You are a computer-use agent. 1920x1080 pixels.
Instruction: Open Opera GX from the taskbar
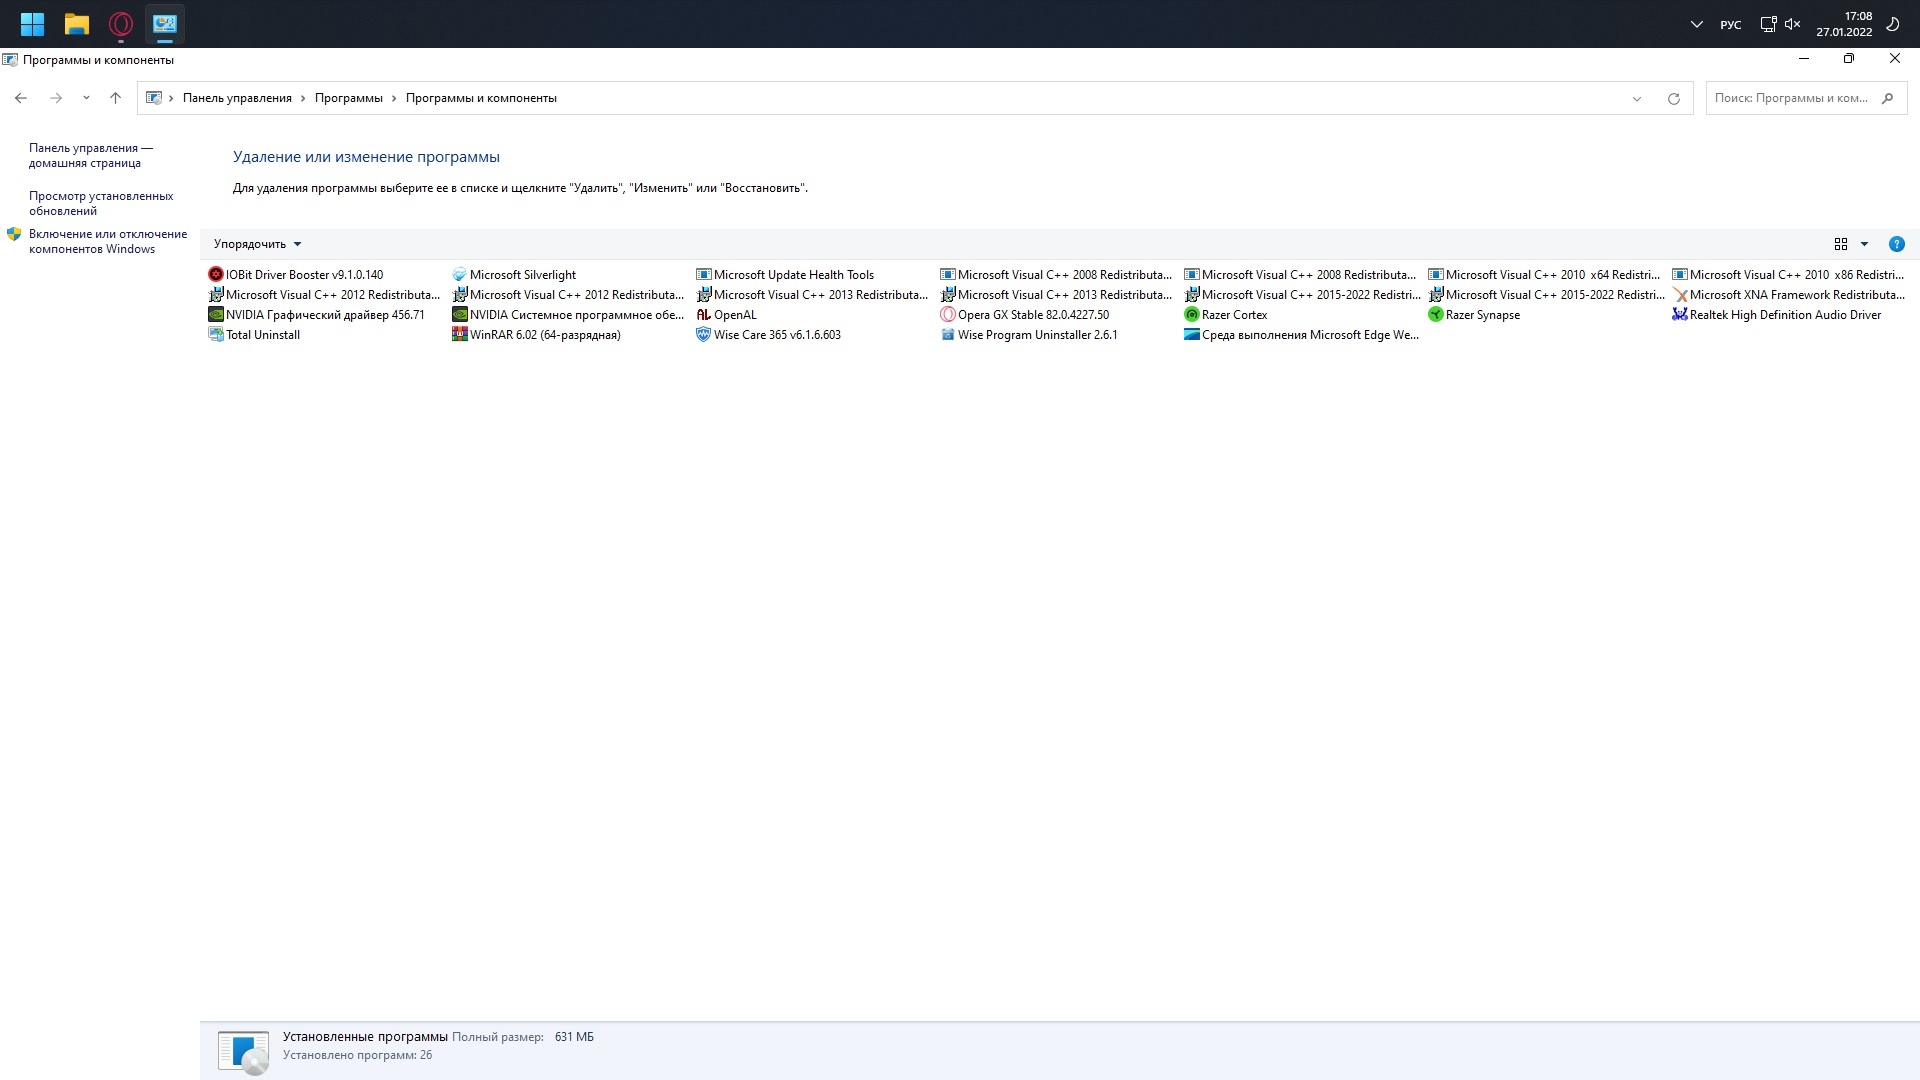coord(120,24)
